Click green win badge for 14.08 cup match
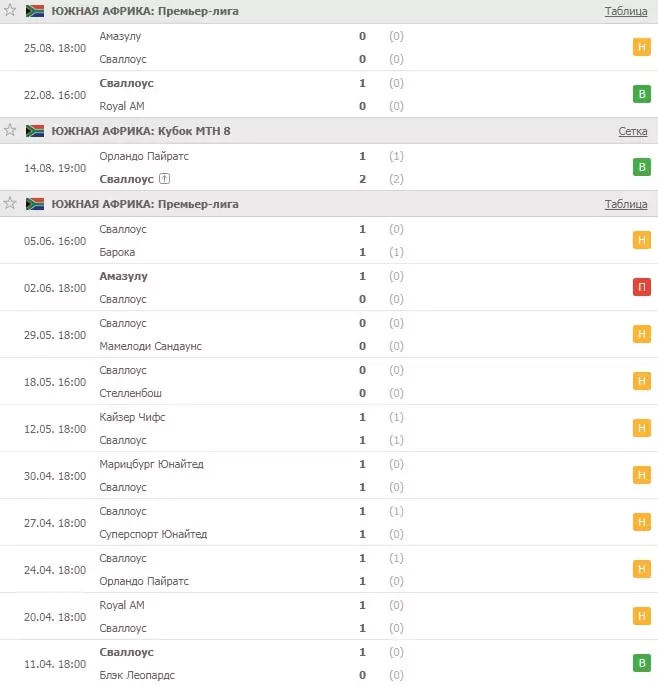This screenshot has height=686, width=658. [x=641, y=167]
